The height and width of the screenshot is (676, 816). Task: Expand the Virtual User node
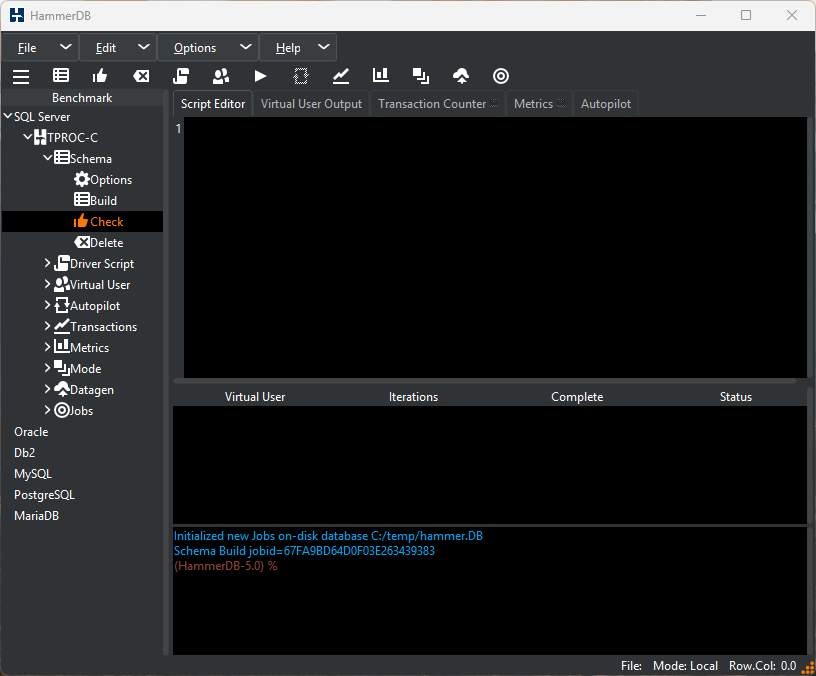point(47,284)
